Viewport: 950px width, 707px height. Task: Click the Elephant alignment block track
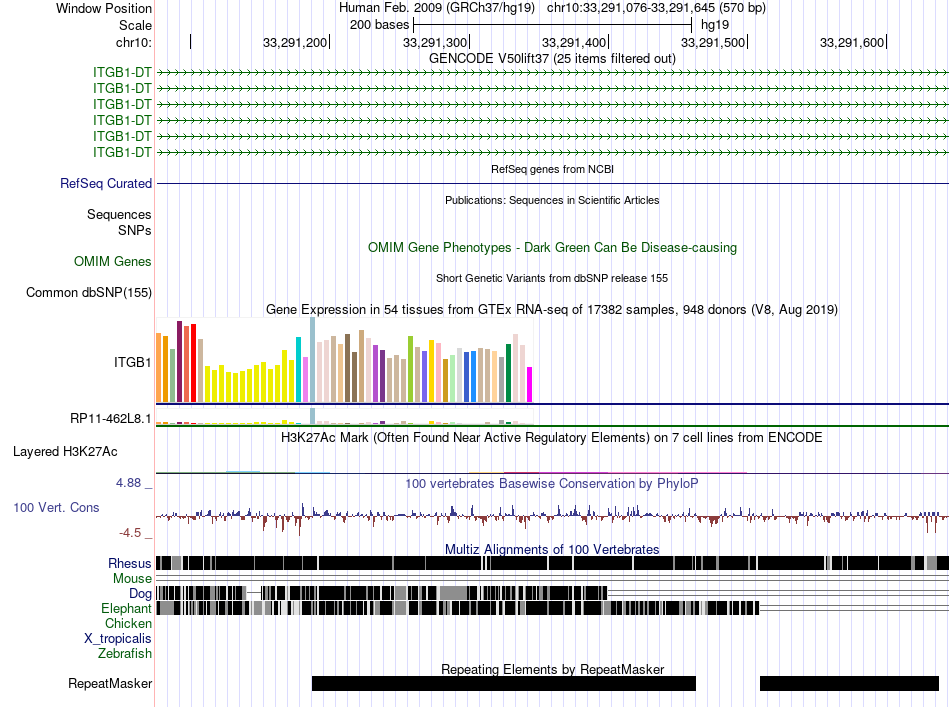click(x=457, y=608)
